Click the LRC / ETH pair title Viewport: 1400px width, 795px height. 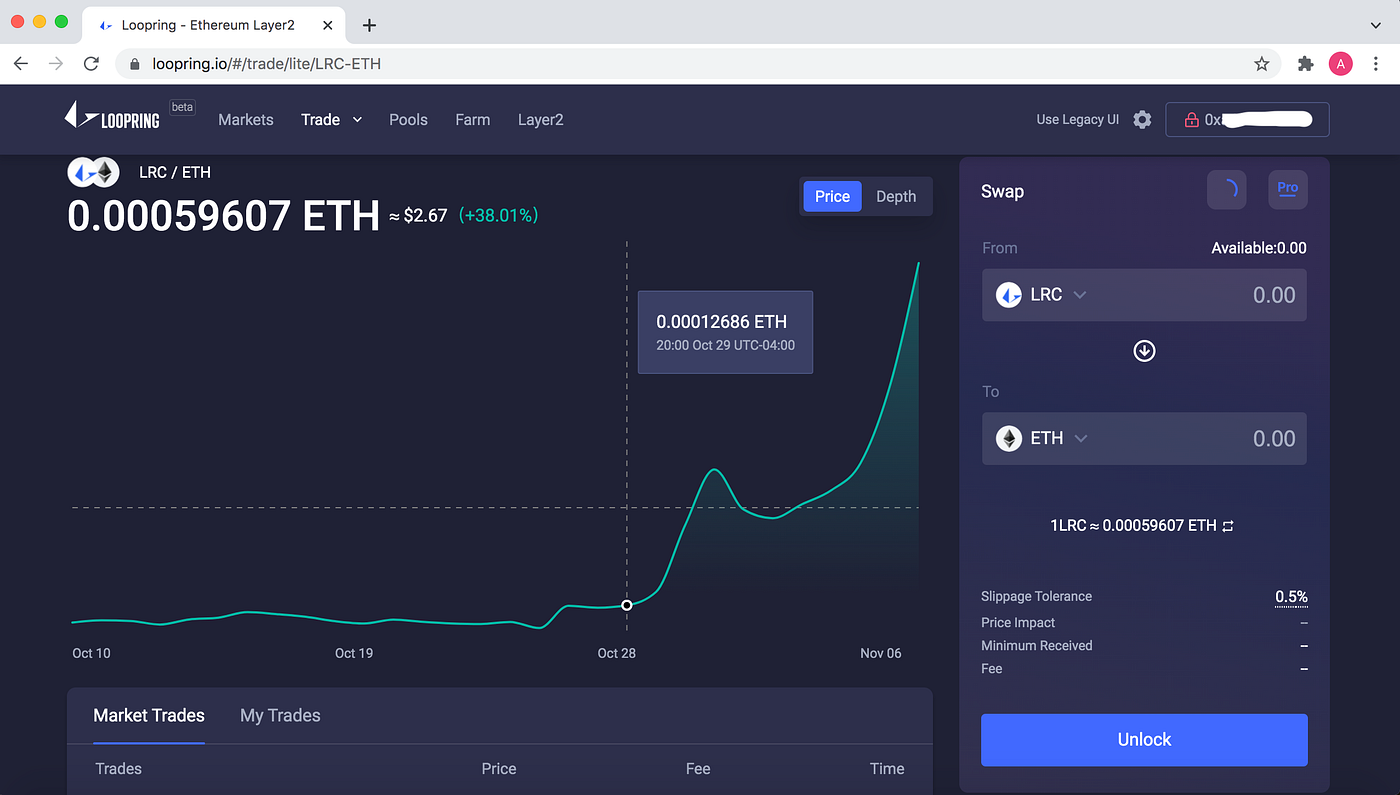(x=175, y=172)
